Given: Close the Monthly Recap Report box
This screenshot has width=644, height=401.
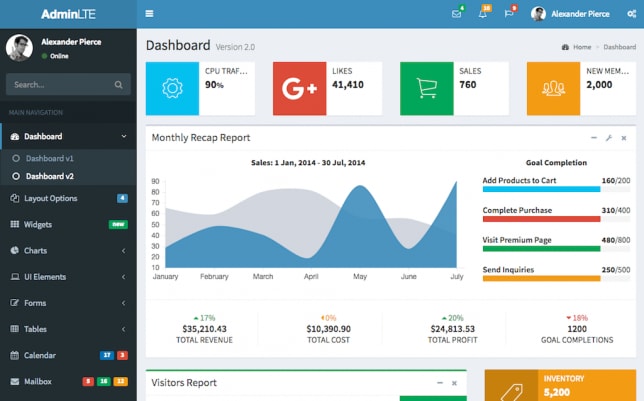Looking at the screenshot, I should coord(624,138).
